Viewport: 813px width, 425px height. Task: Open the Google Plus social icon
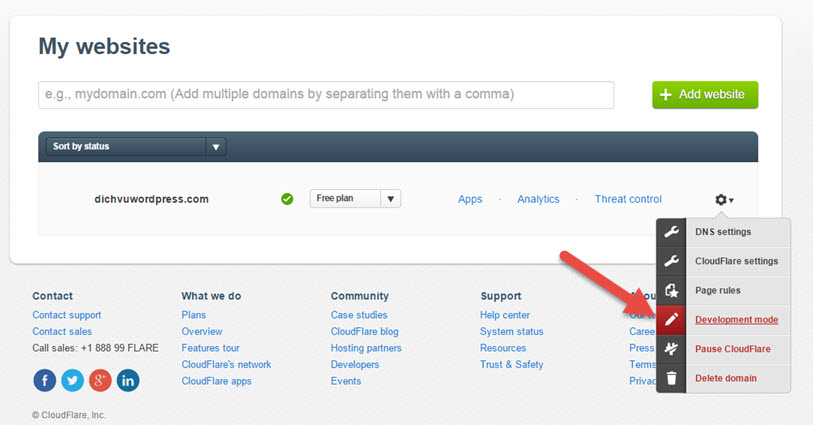[100, 380]
